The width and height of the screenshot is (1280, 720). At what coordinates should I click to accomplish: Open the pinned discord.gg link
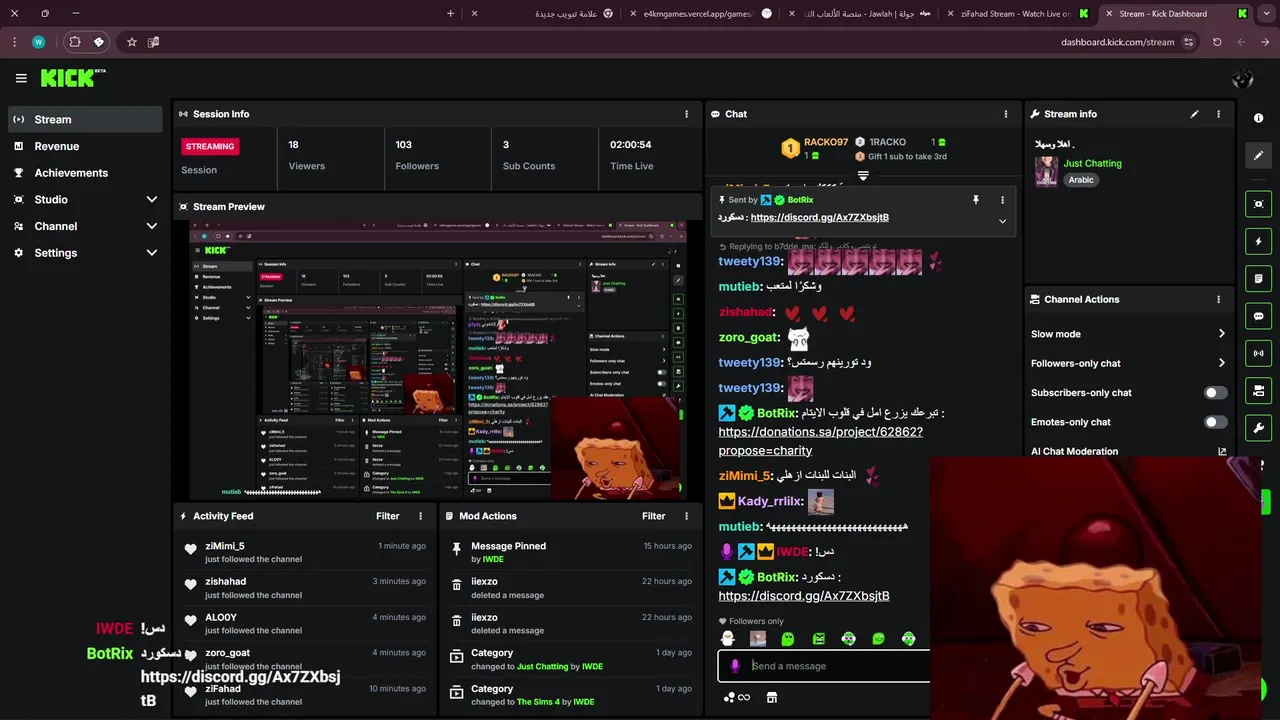pos(819,217)
